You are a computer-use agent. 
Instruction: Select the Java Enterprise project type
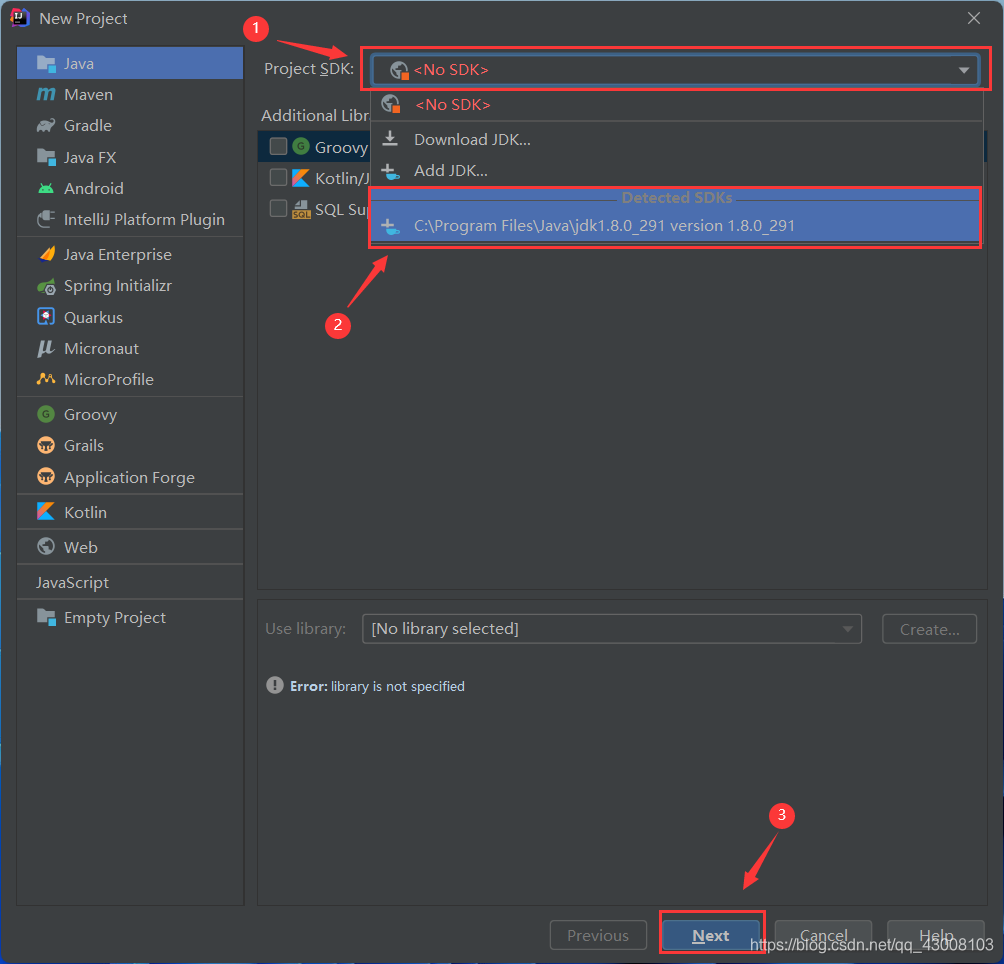[130, 254]
